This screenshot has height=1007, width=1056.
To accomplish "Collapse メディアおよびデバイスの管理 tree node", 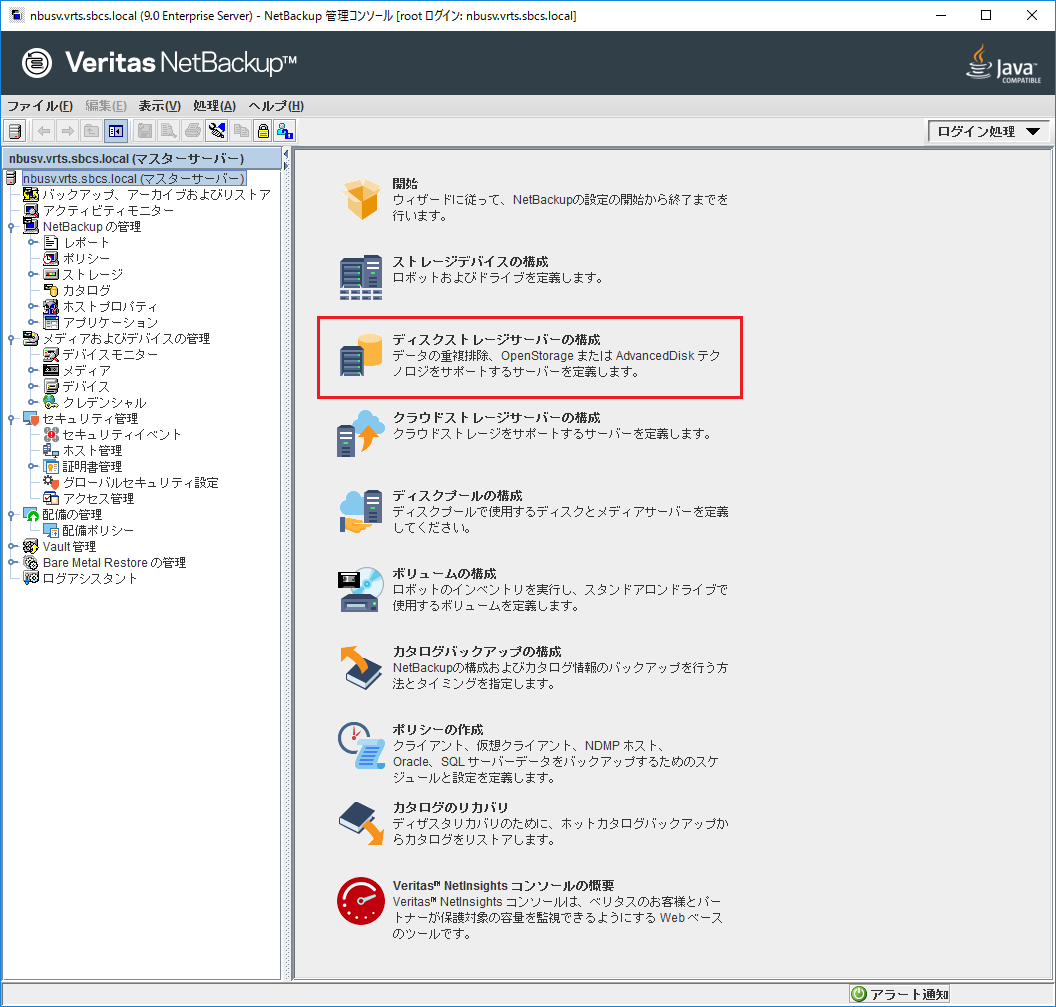I will 11,338.
